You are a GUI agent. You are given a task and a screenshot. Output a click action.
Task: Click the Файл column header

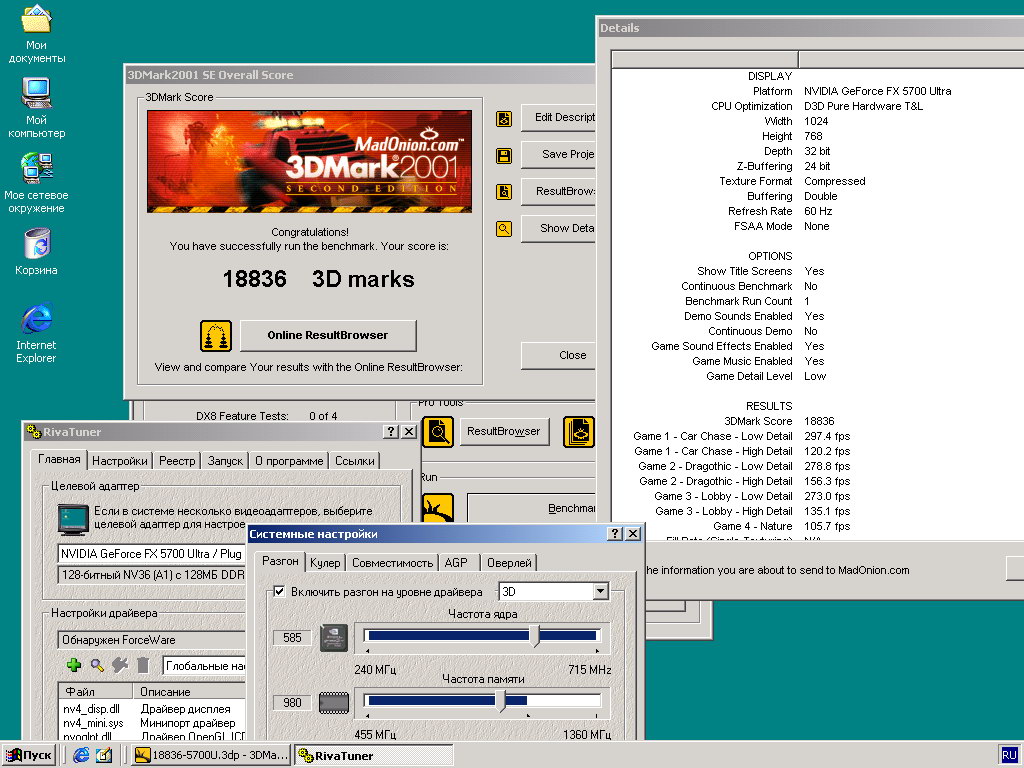click(97, 692)
